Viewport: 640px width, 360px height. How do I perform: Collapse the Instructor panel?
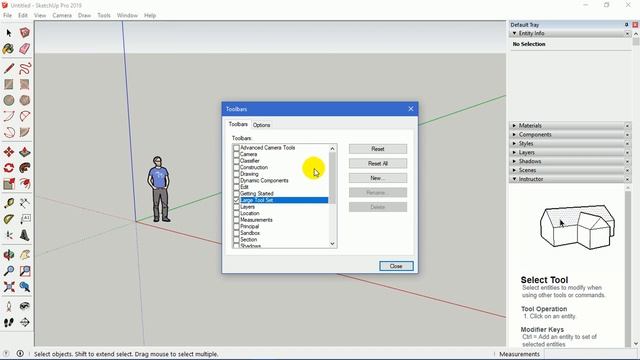[514, 179]
